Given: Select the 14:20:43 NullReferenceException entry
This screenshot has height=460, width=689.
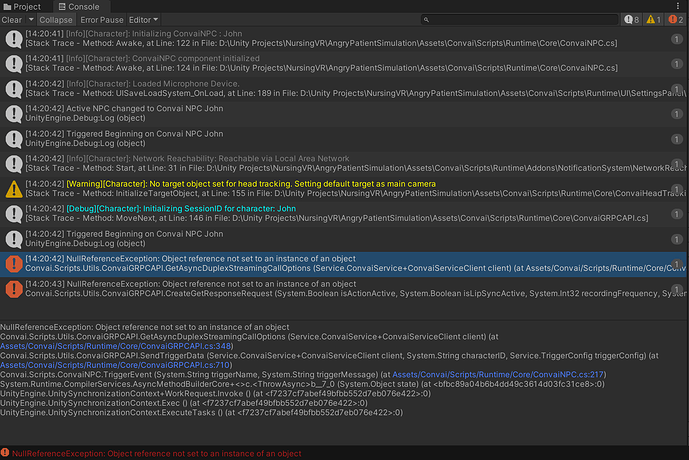Looking at the screenshot, I should pos(343,289).
